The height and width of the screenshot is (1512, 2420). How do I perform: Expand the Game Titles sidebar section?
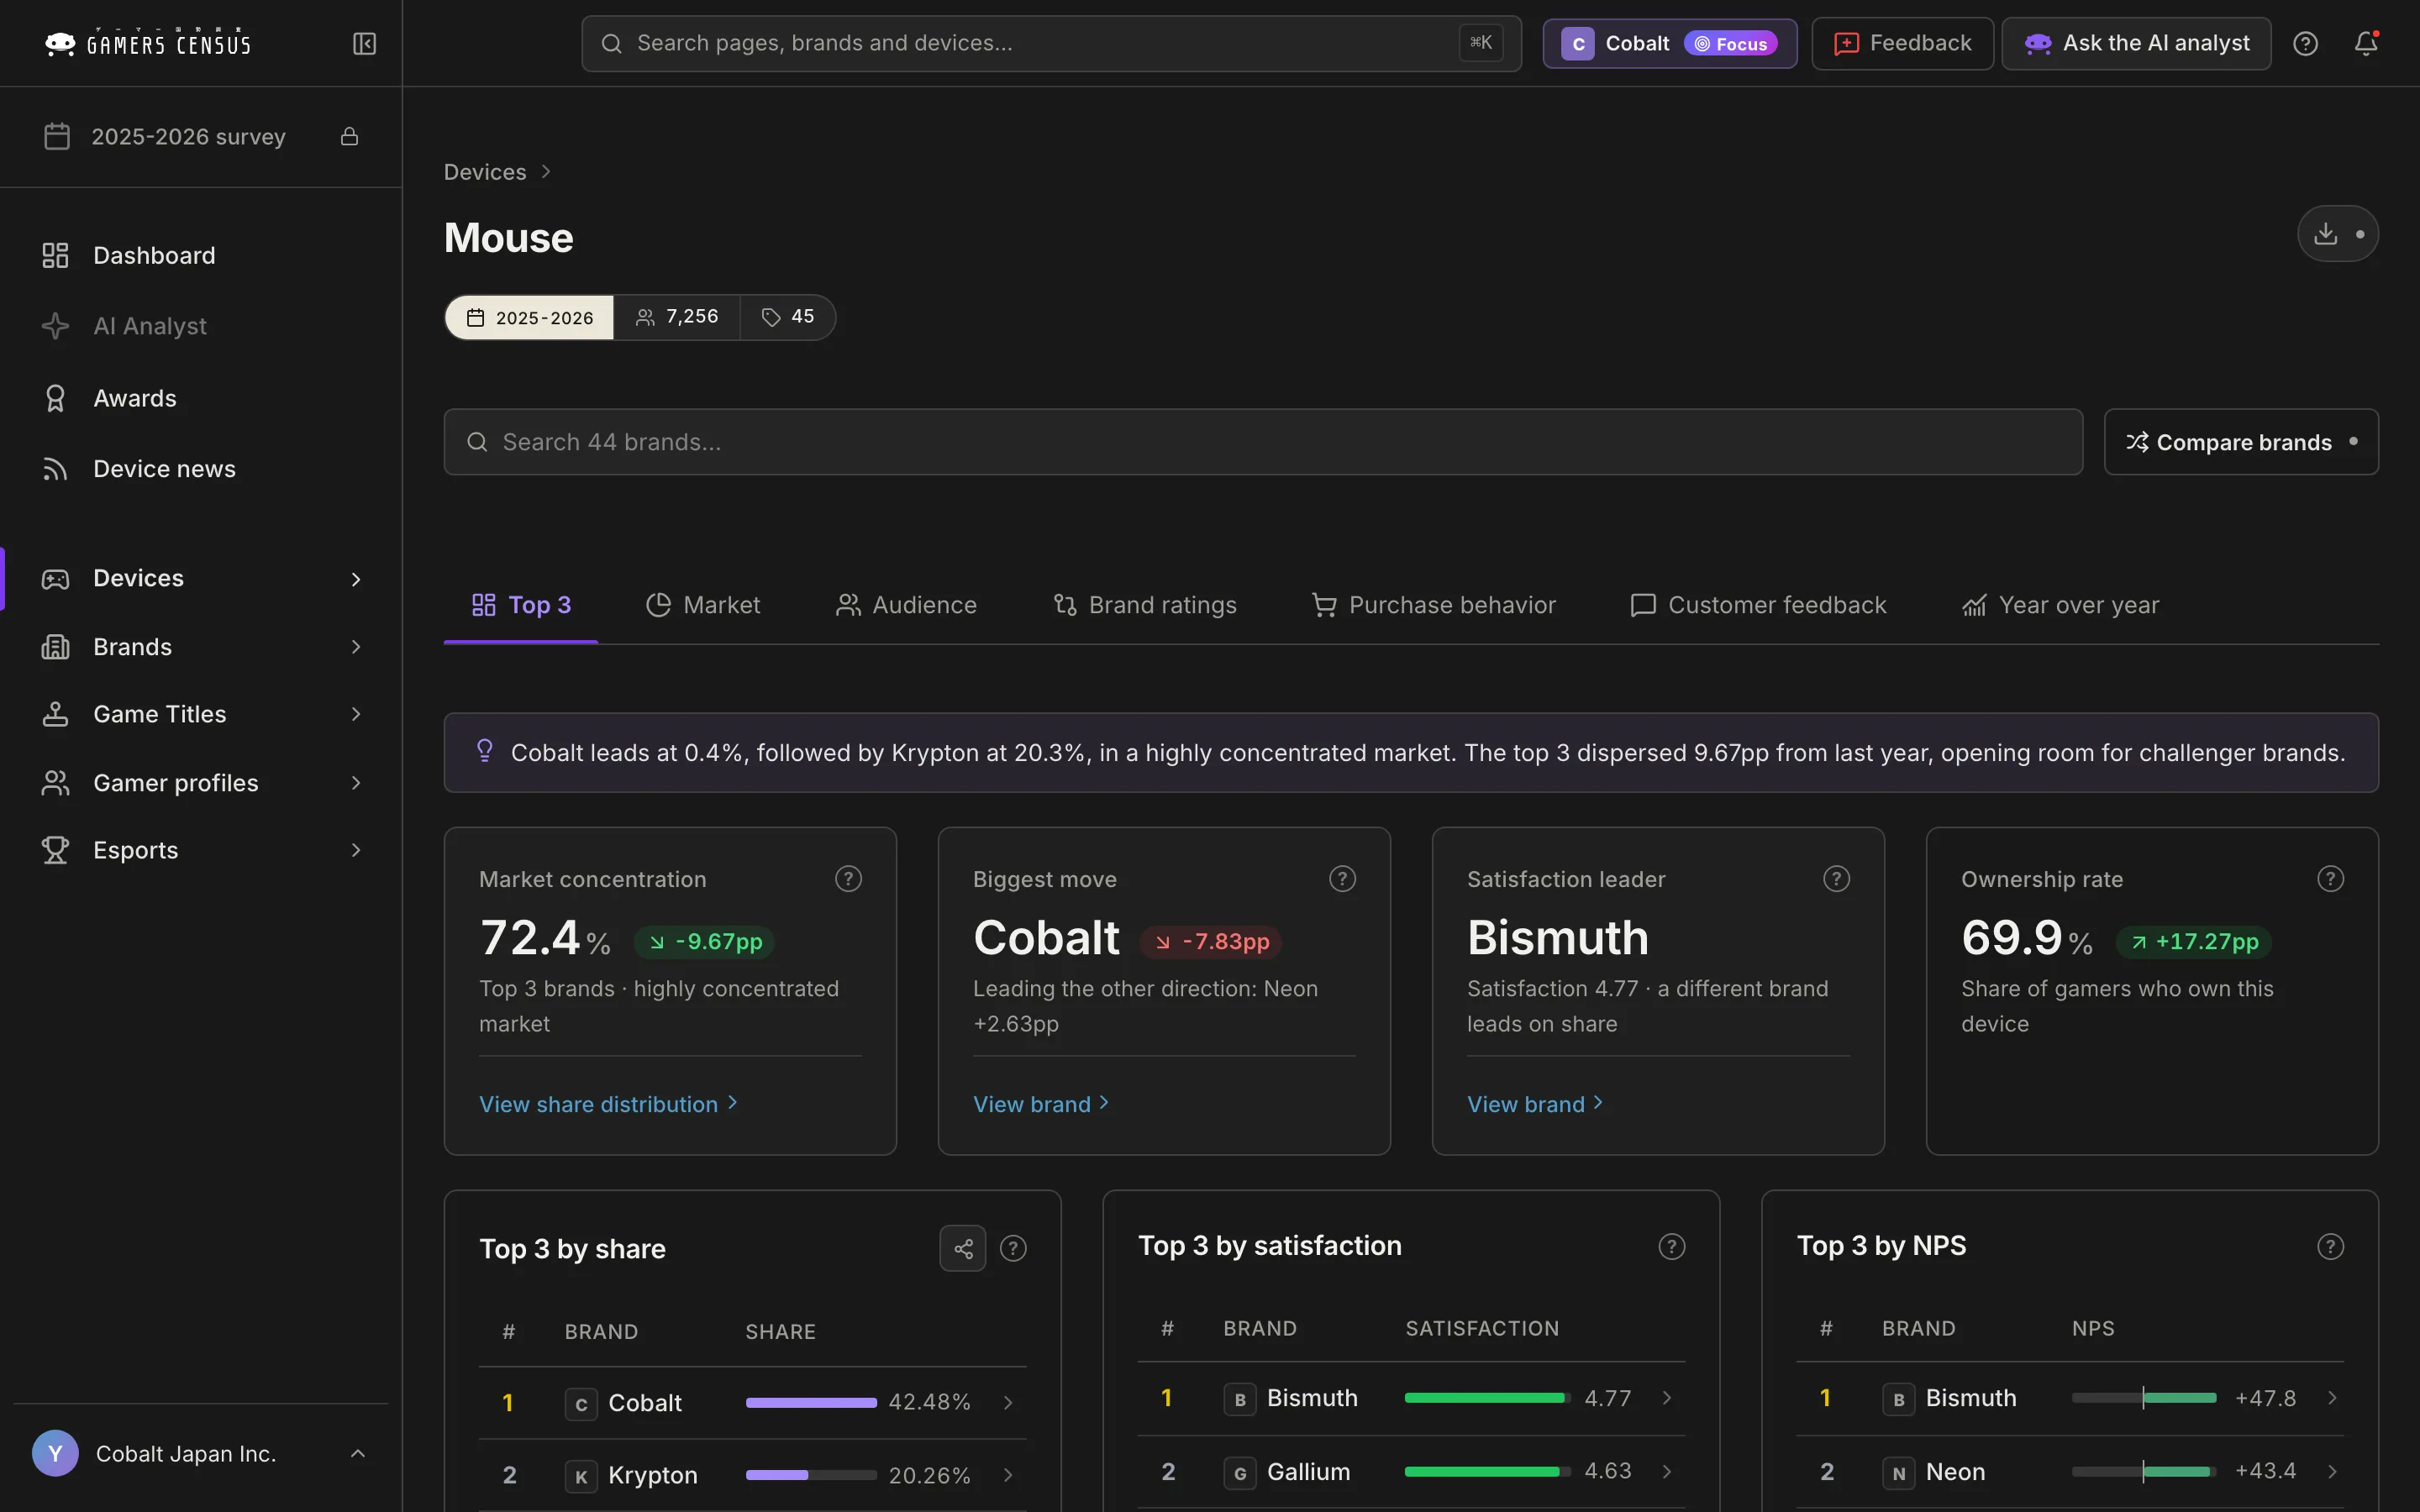(201, 714)
